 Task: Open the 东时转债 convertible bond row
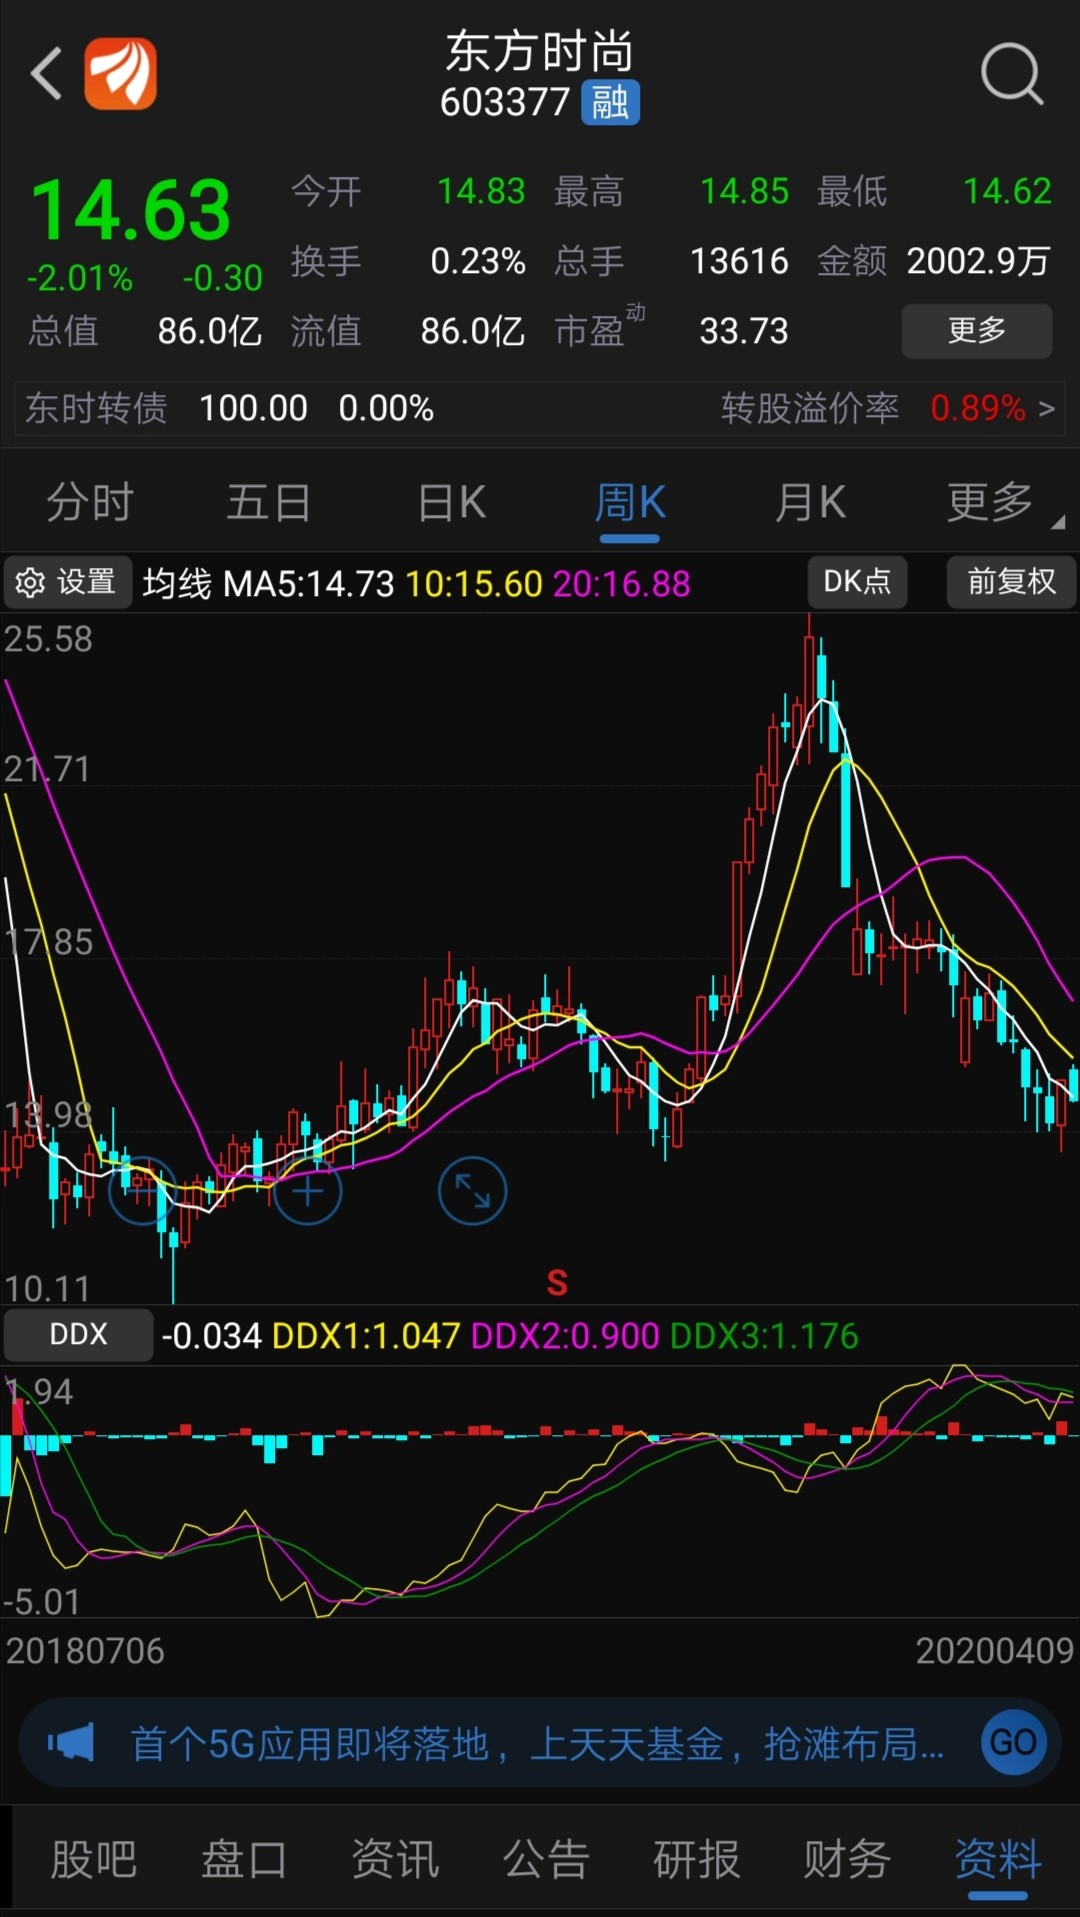tap(540, 408)
